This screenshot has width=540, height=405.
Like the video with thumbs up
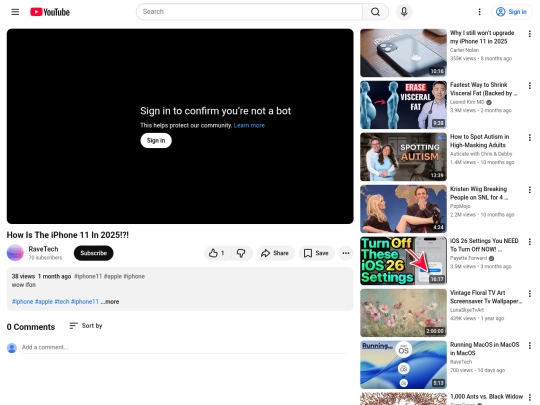pos(217,253)
